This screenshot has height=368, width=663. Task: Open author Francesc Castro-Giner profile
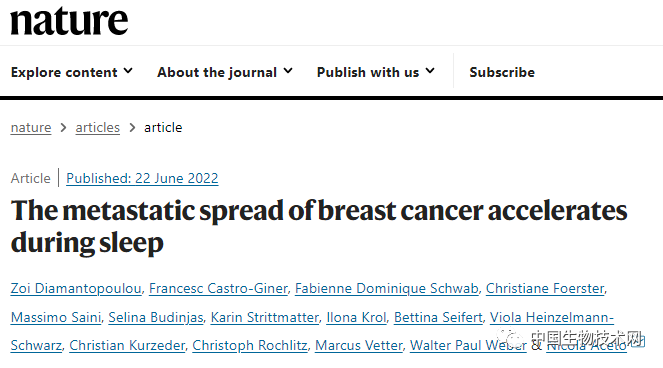218,288
